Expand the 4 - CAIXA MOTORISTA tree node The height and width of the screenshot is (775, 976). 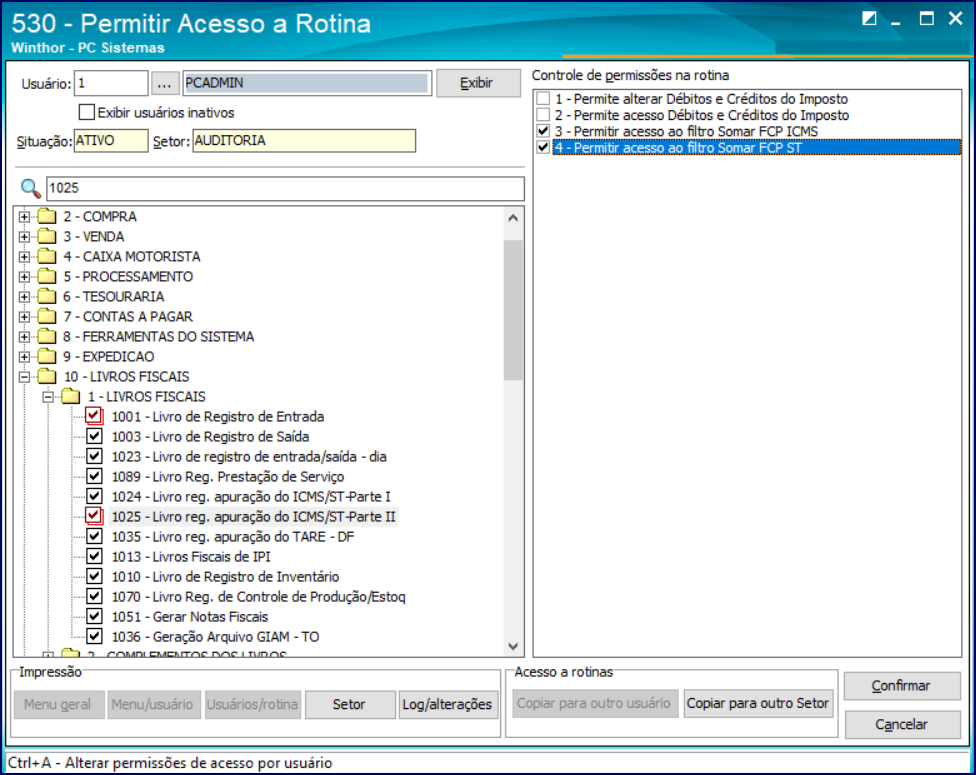coord(24,256)
